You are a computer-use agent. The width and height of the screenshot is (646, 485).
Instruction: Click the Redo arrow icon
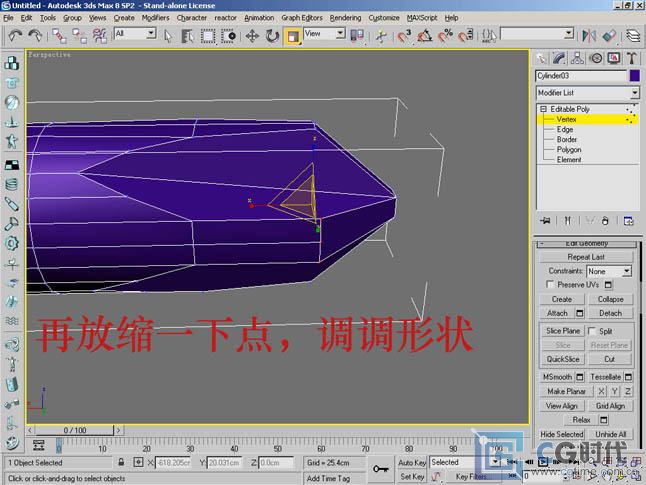[x=35, y=36]
